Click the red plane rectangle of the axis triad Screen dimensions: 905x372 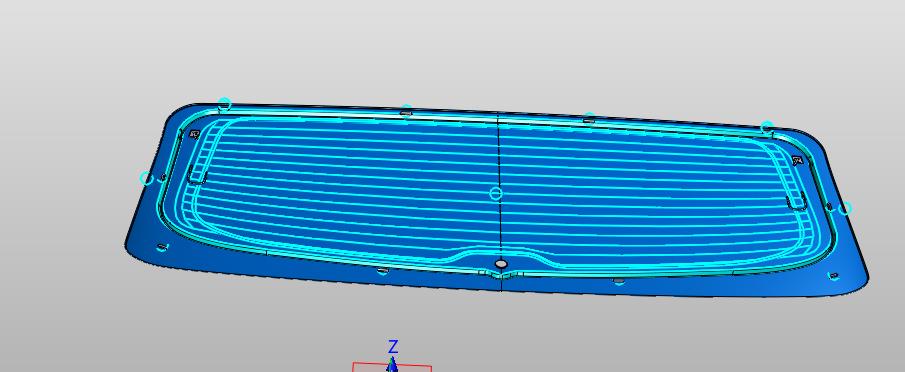pos(392,367)
